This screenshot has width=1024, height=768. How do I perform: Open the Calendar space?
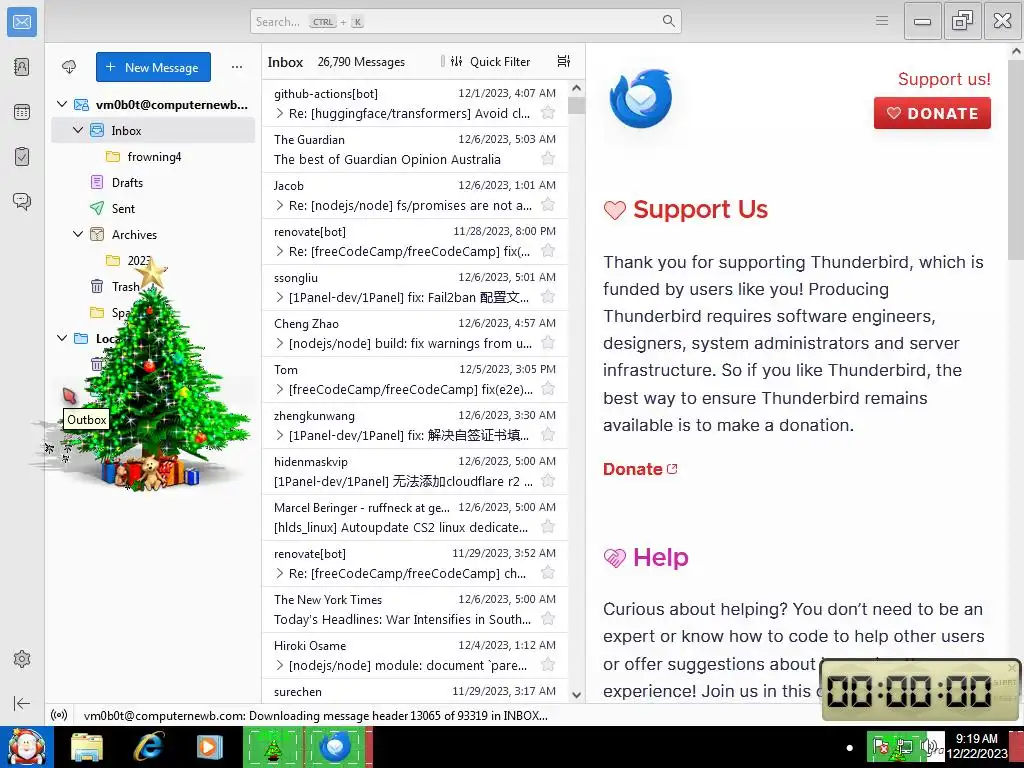point(22,112)
